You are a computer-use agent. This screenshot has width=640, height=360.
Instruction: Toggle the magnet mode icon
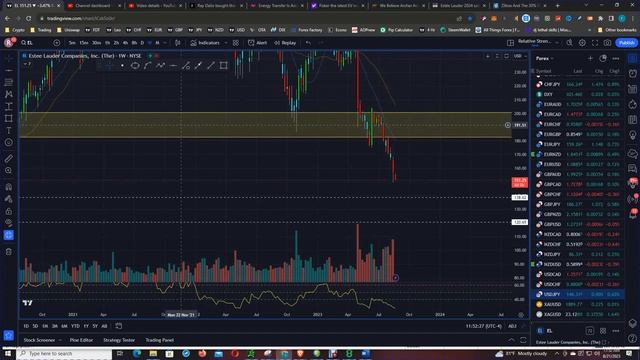click(x=9, y=187)
